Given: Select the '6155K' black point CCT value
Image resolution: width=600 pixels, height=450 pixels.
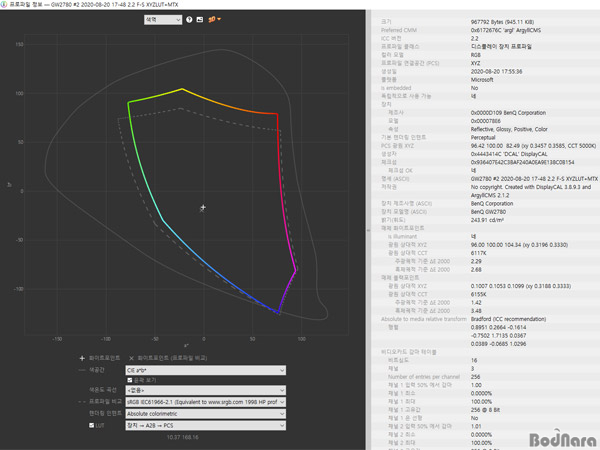Looking at the screenshot, I should pos(478,294).
